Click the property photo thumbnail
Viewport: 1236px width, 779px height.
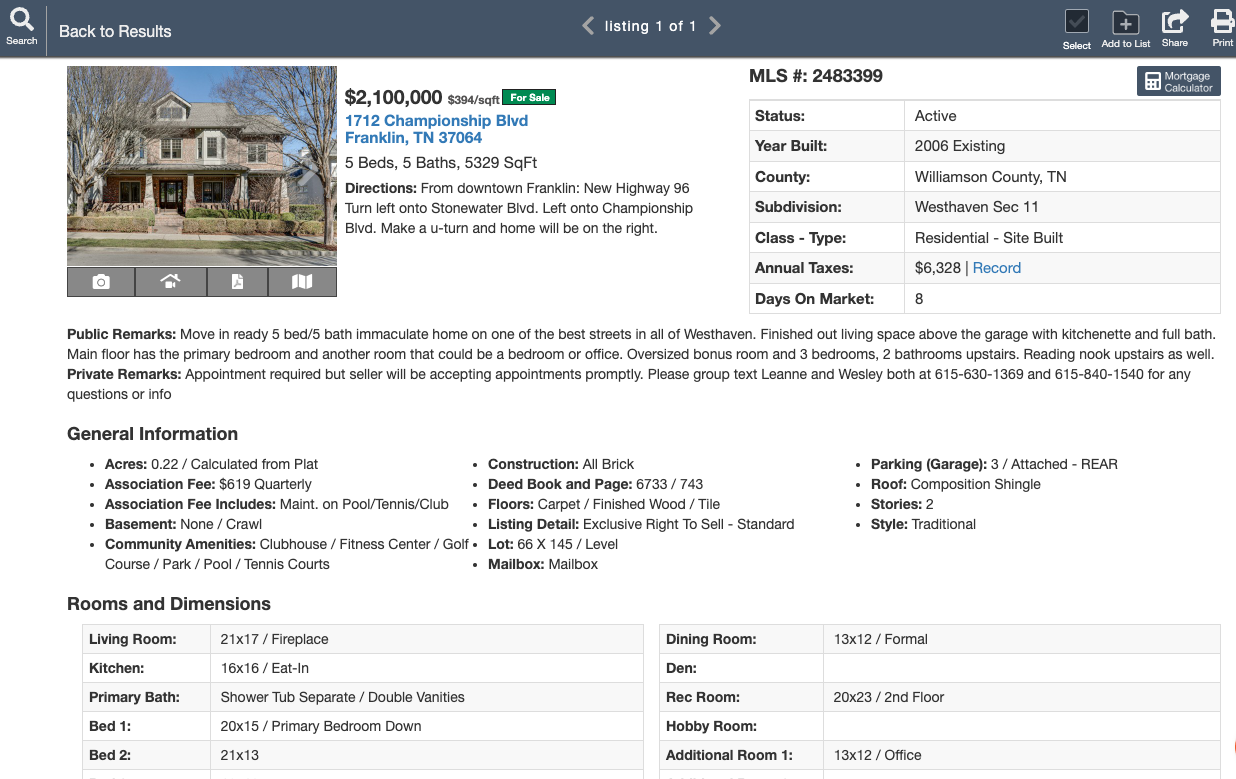pos(201,165)
